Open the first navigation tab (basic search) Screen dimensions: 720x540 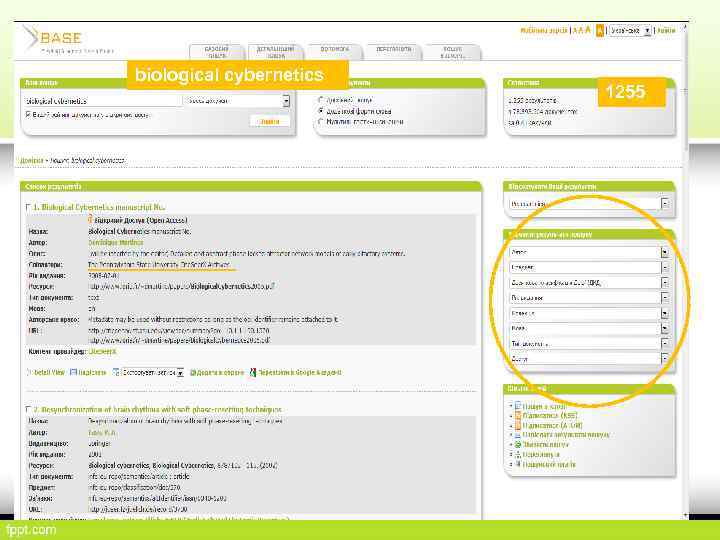pyautogui.click(x=217, y=52)
